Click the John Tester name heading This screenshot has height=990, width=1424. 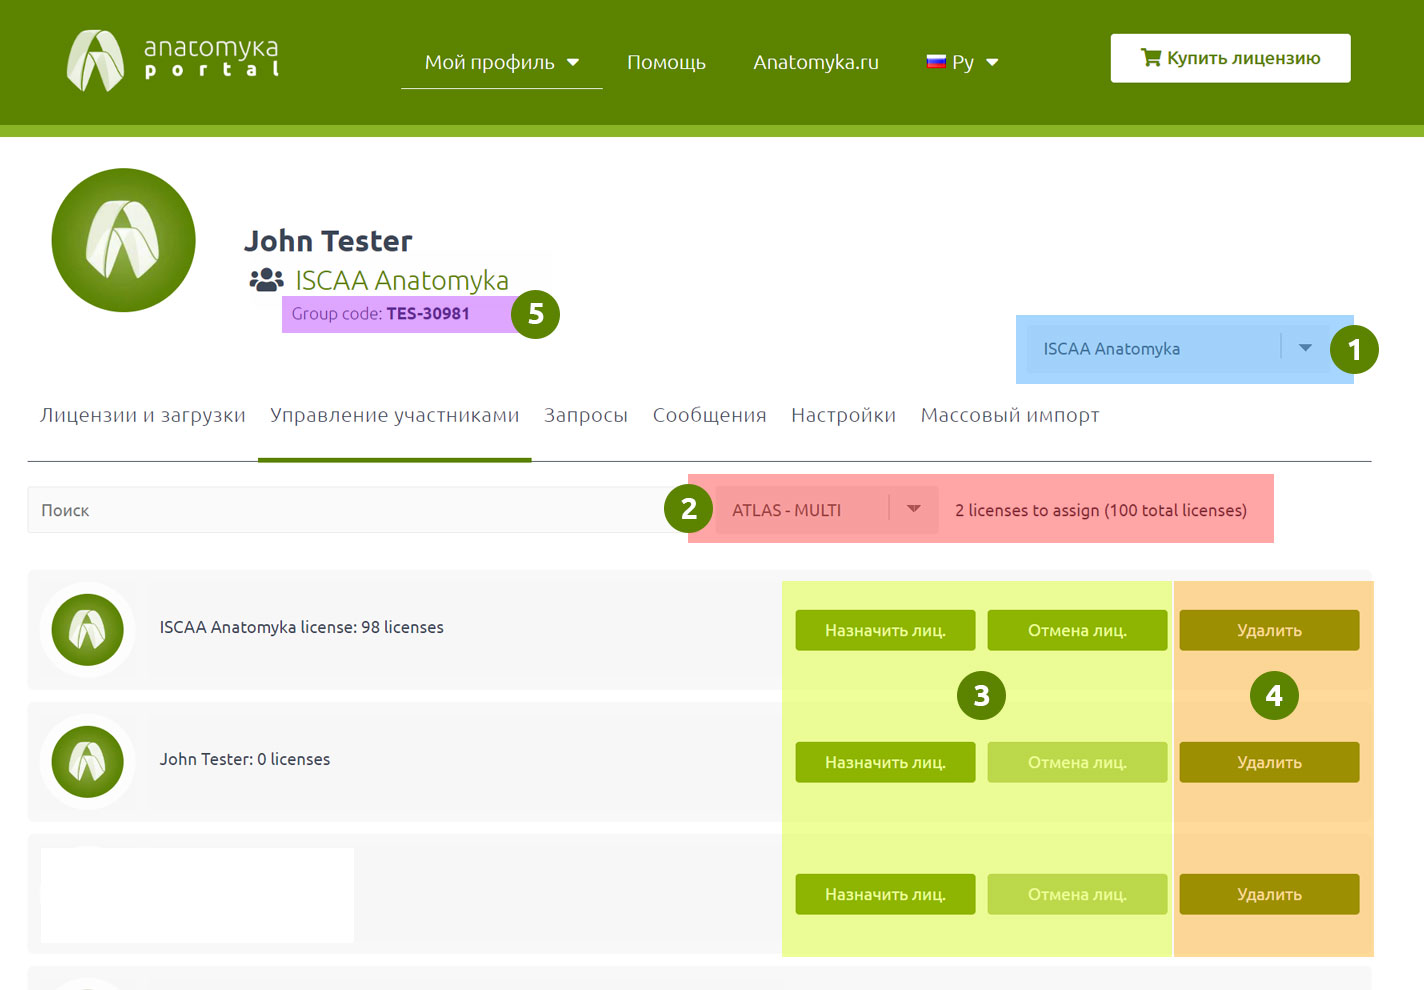[x=328, y=241]
